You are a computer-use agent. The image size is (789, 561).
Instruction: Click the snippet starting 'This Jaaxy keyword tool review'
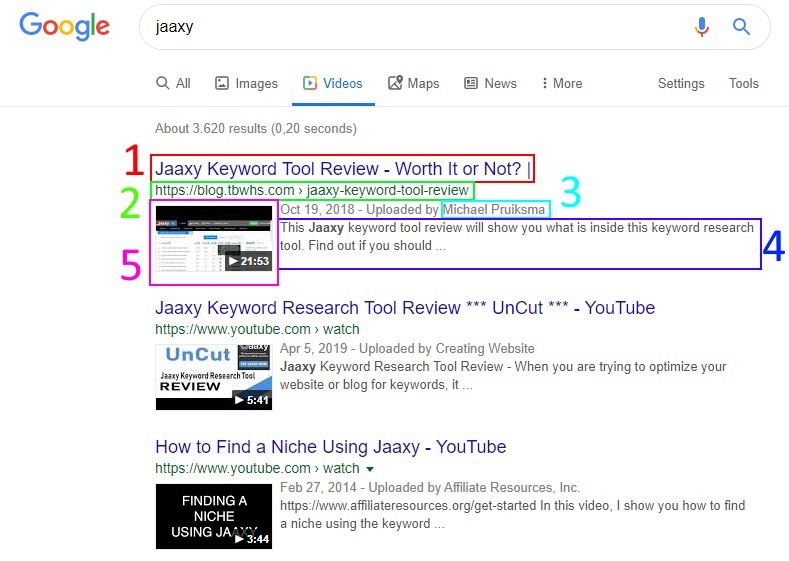click(517, 236)
